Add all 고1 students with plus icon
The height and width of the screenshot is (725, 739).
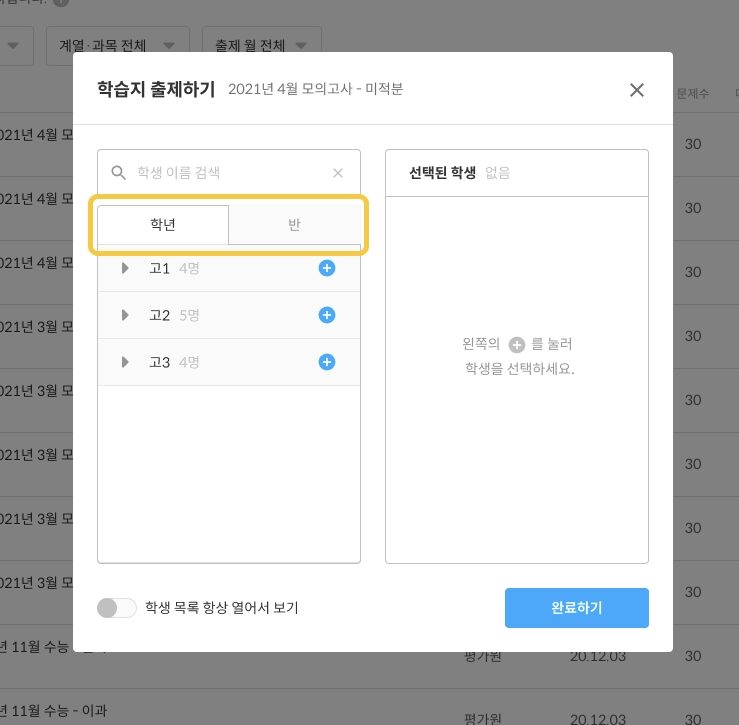pos(327,268)
